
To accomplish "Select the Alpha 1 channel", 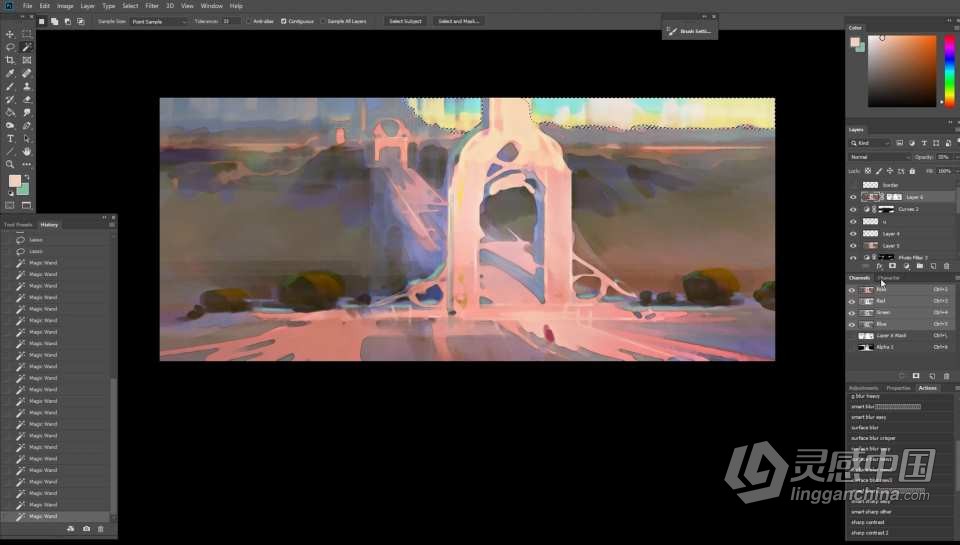I will 900,347.
